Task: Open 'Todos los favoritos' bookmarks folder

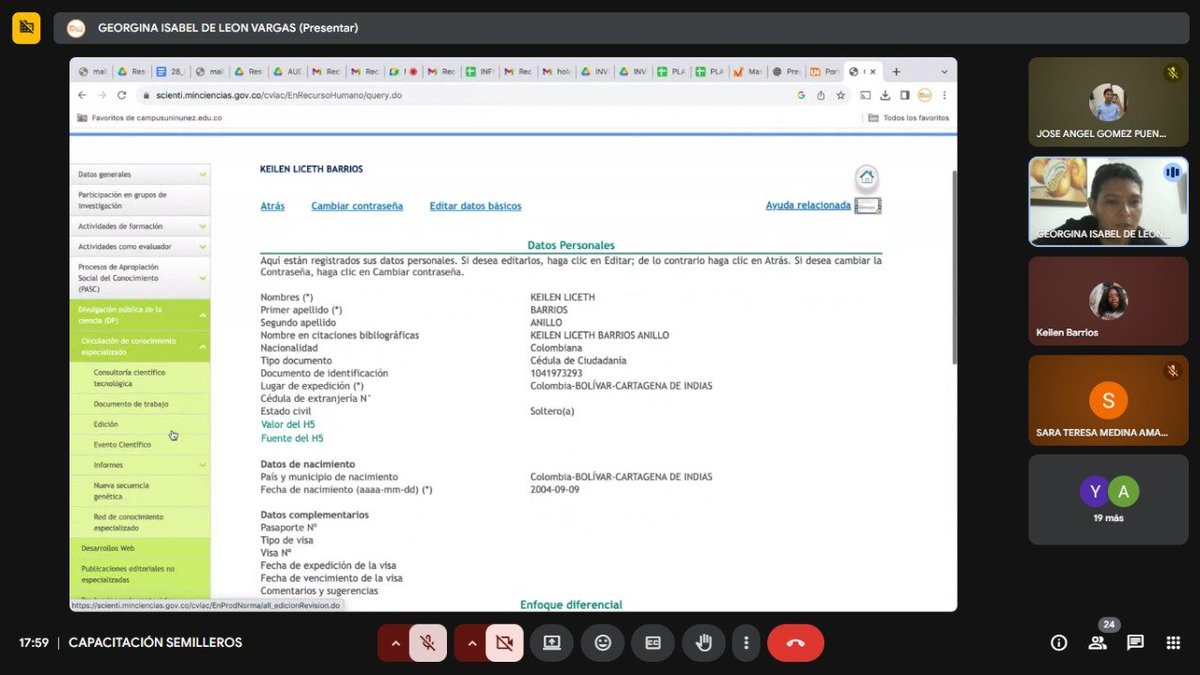Action: tap(908, 118)
